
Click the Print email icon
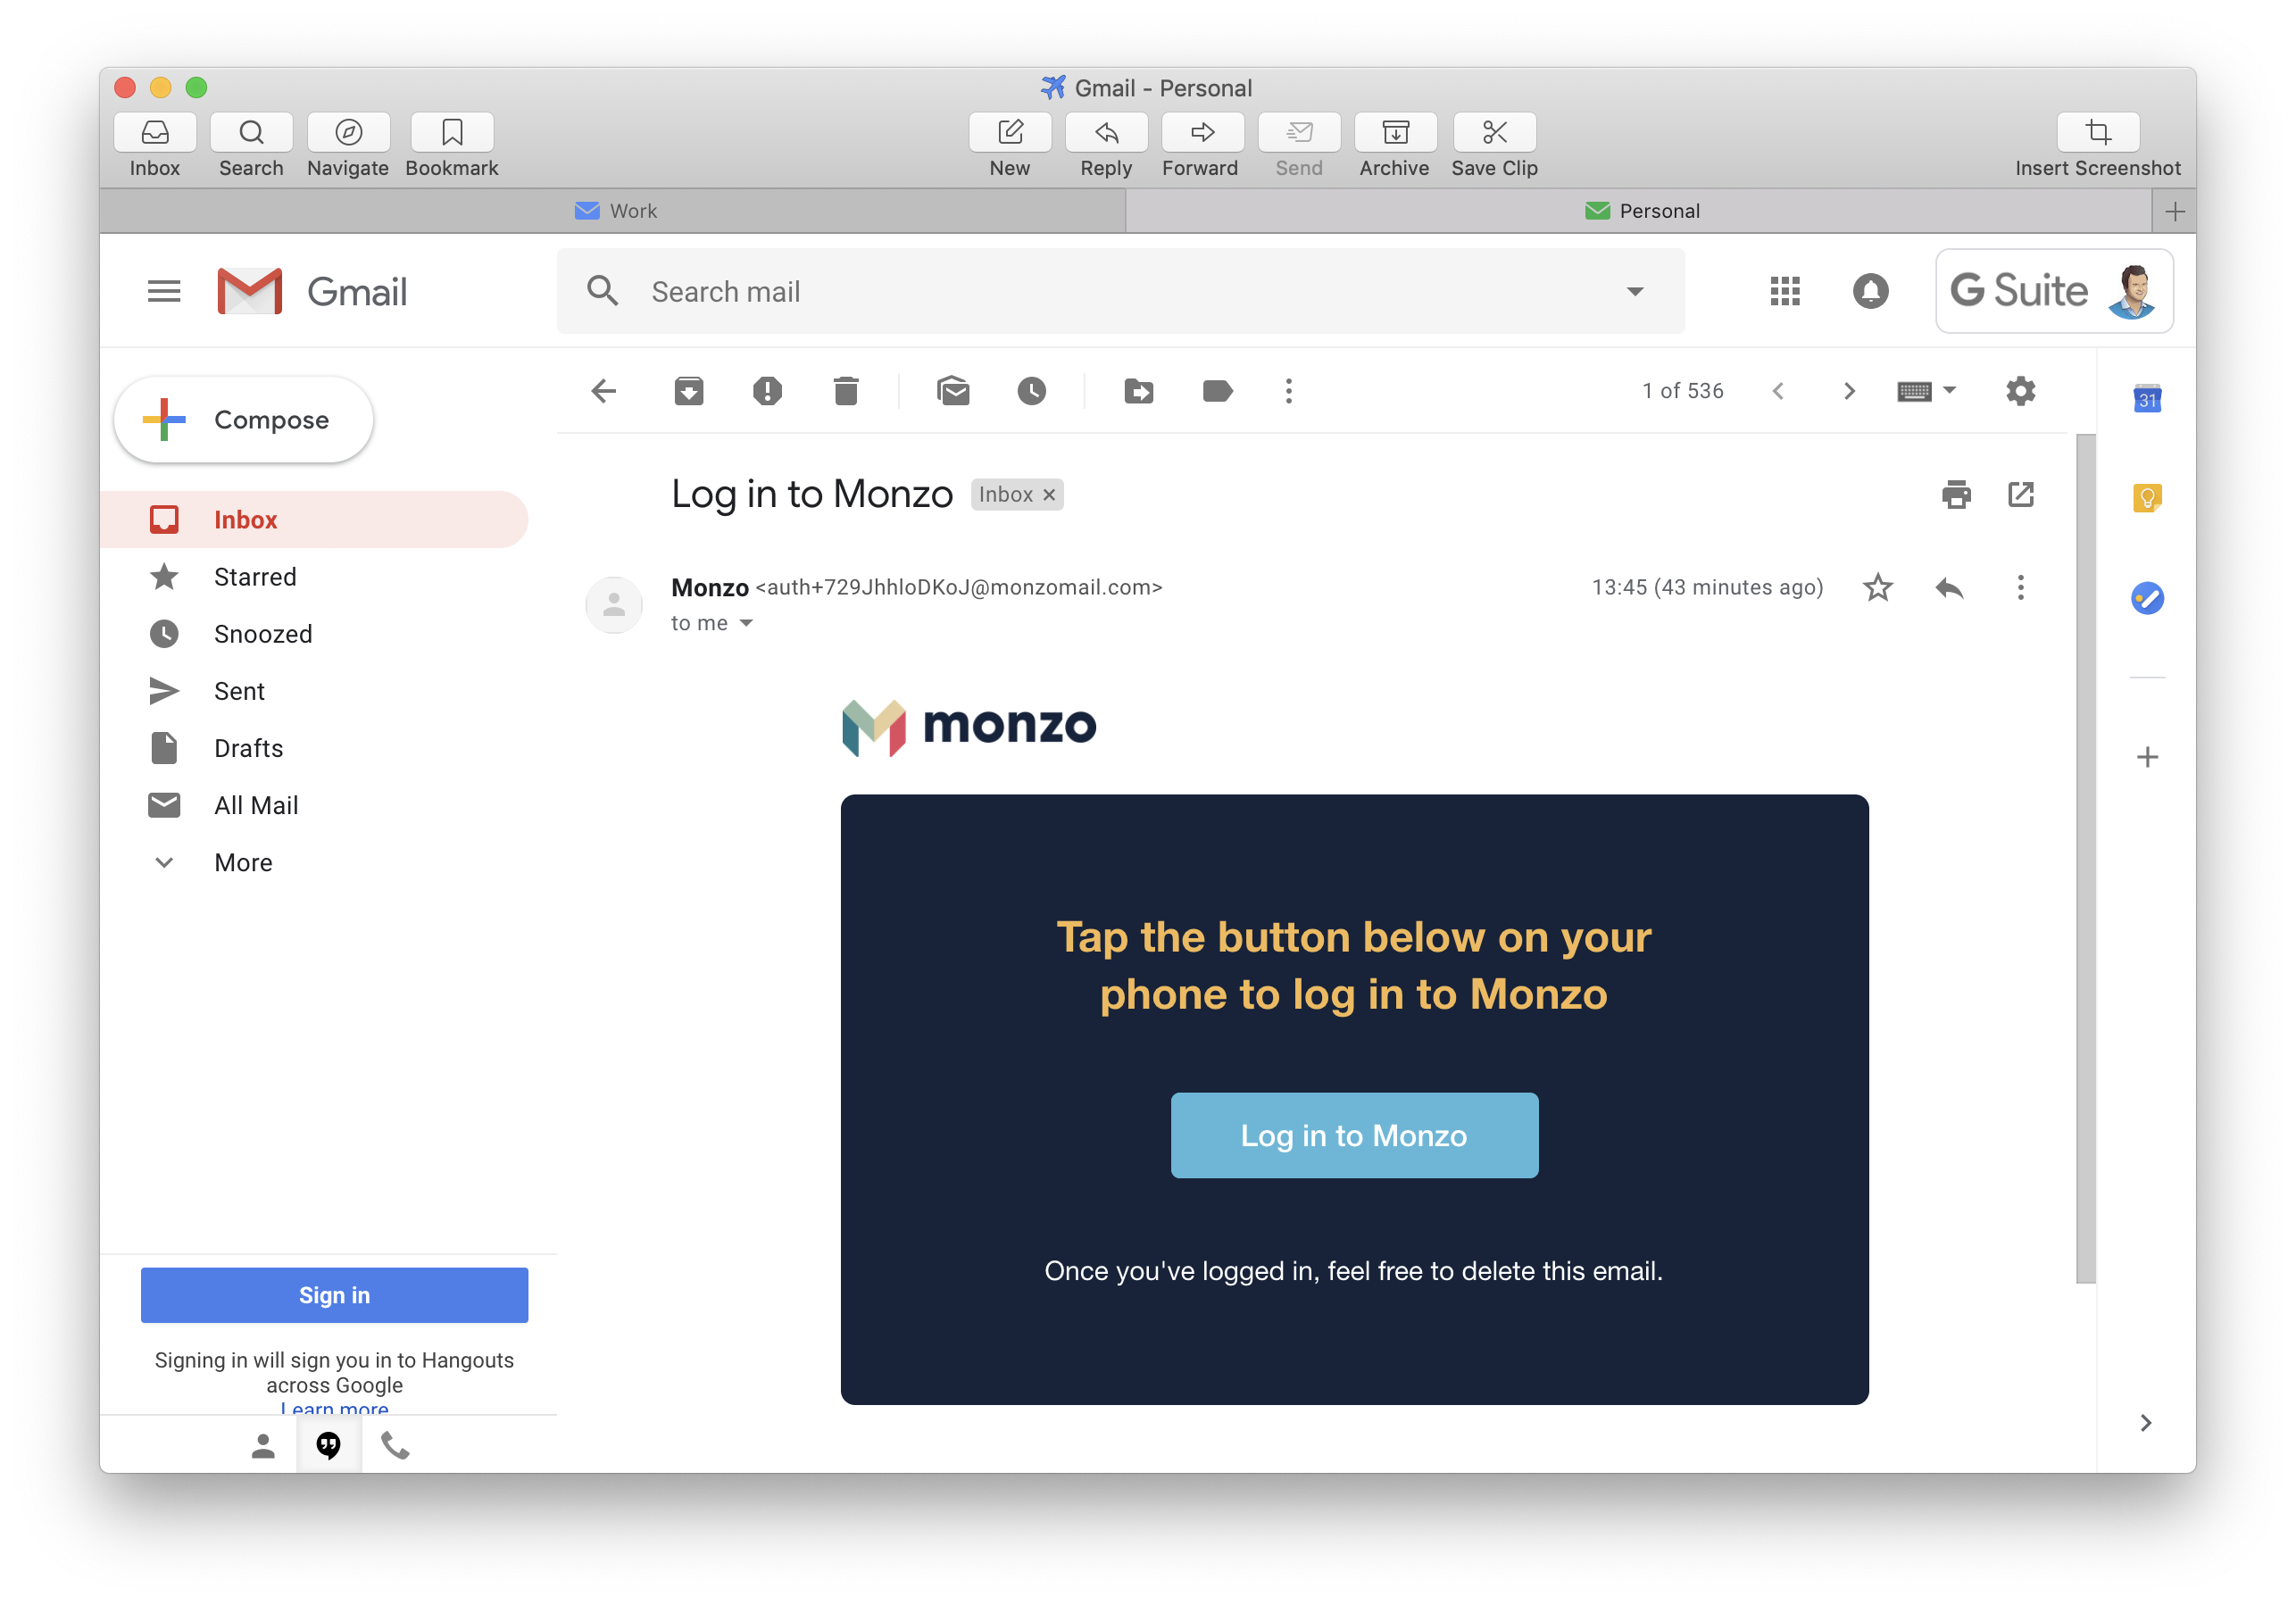coord(1956,494)
